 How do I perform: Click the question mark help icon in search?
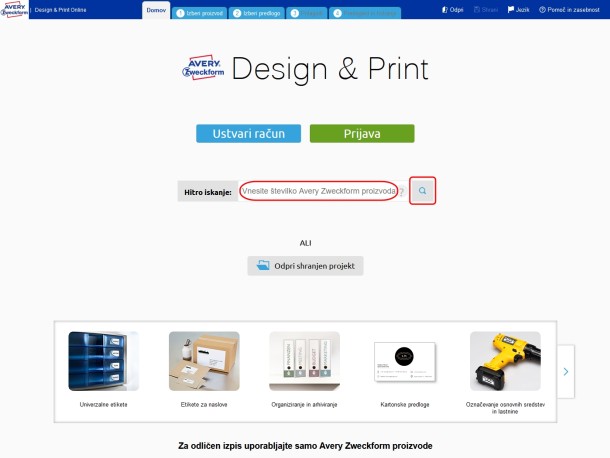(x=402, y=191)
